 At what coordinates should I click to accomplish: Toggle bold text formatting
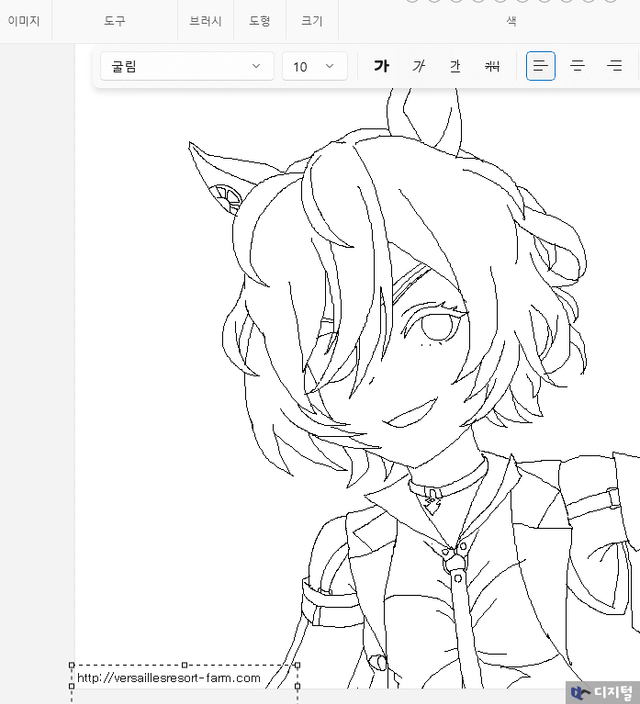click(x=381, y=67)
